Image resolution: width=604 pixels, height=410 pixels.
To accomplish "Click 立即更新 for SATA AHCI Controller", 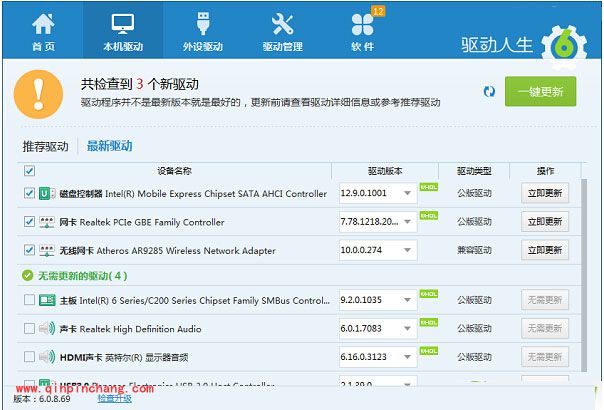I will pos(545,193).
